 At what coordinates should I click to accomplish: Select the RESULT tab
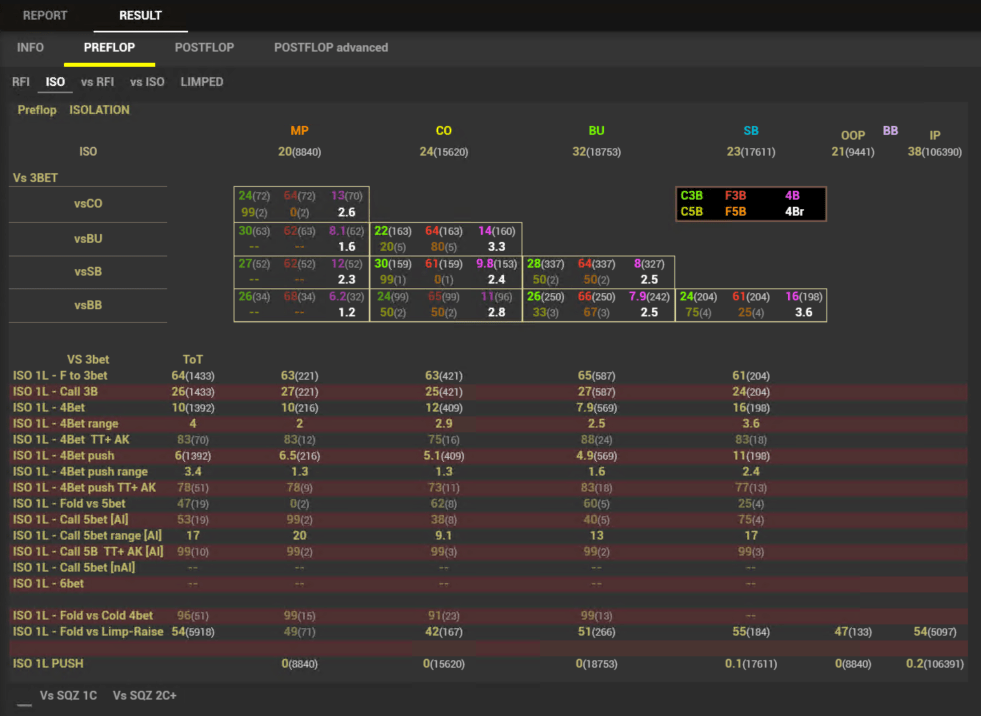pyautogui.click(x=140, y=16)
